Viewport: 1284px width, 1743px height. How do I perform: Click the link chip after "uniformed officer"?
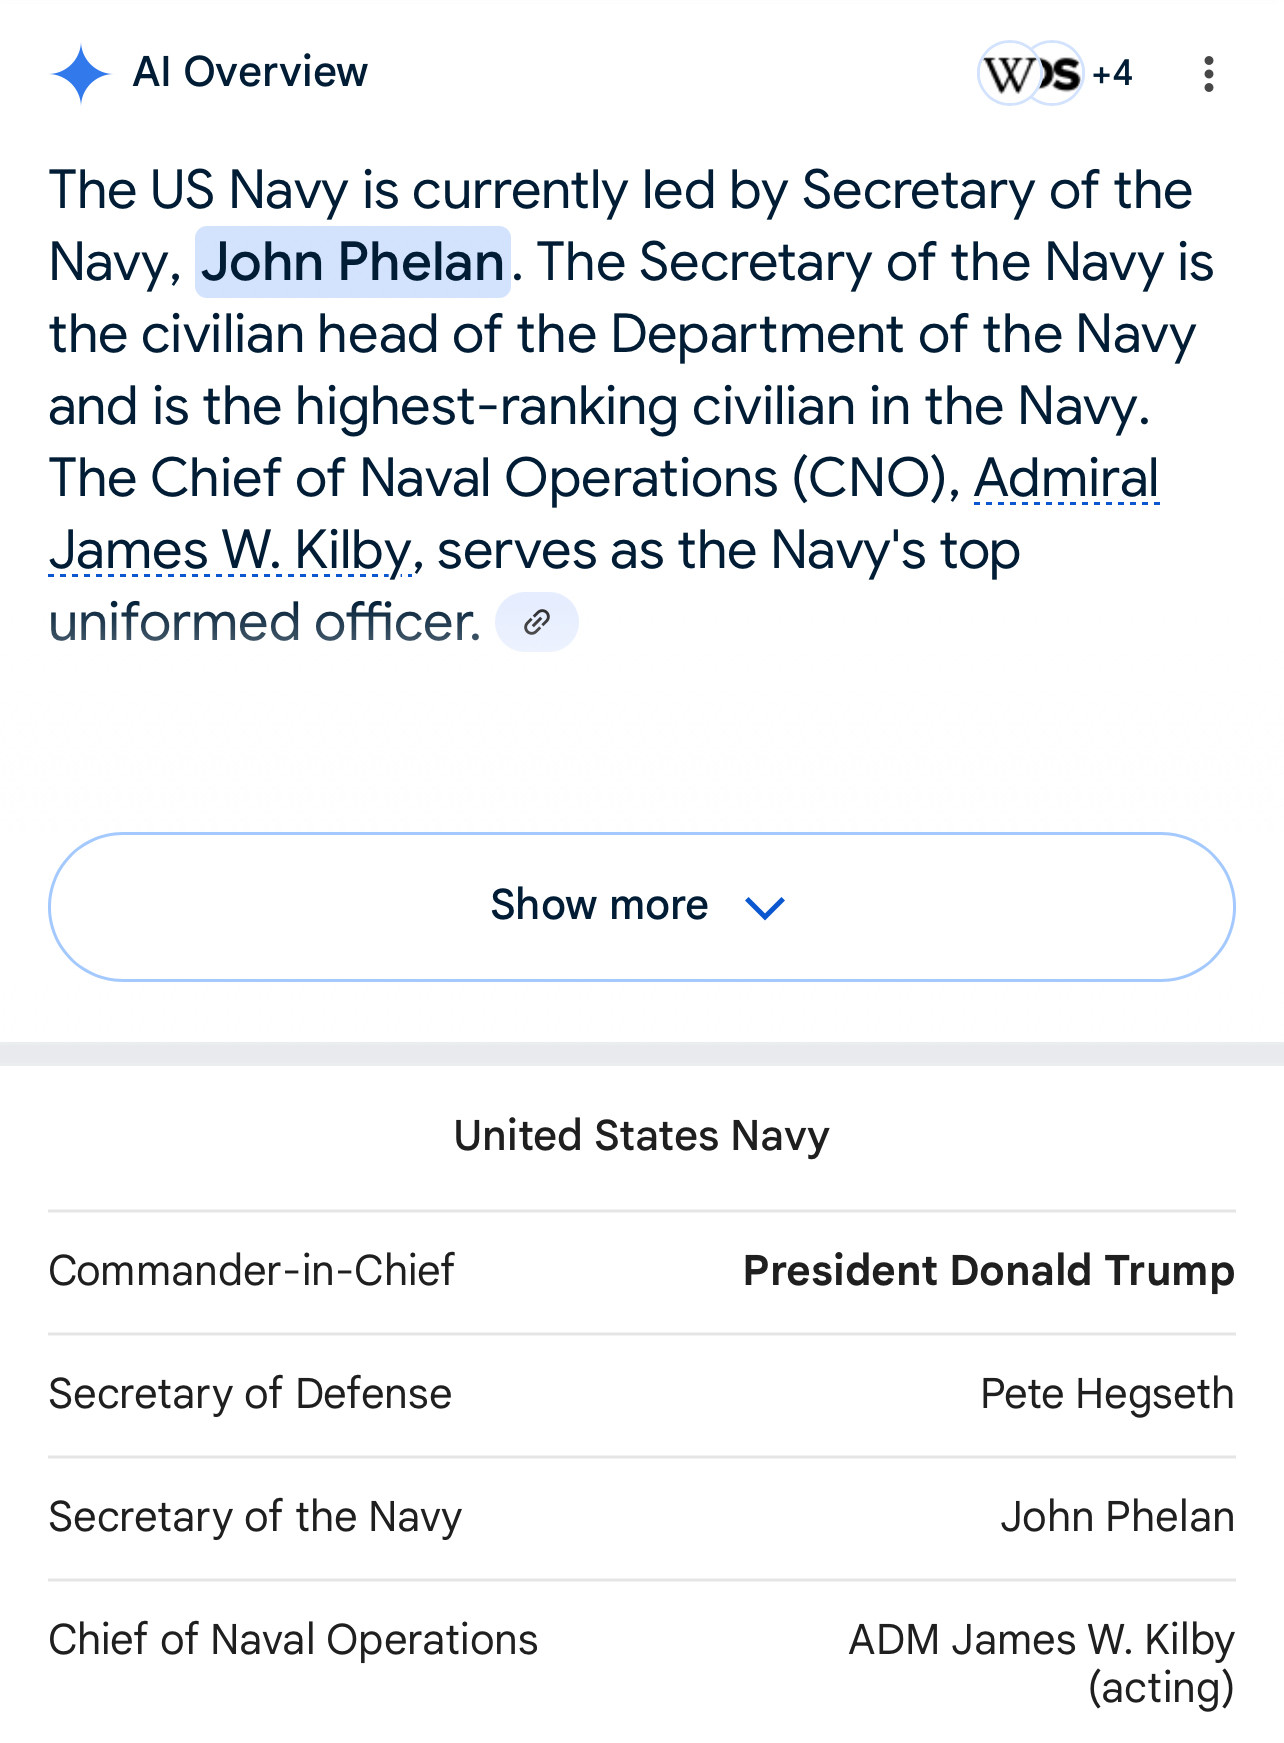537,622
